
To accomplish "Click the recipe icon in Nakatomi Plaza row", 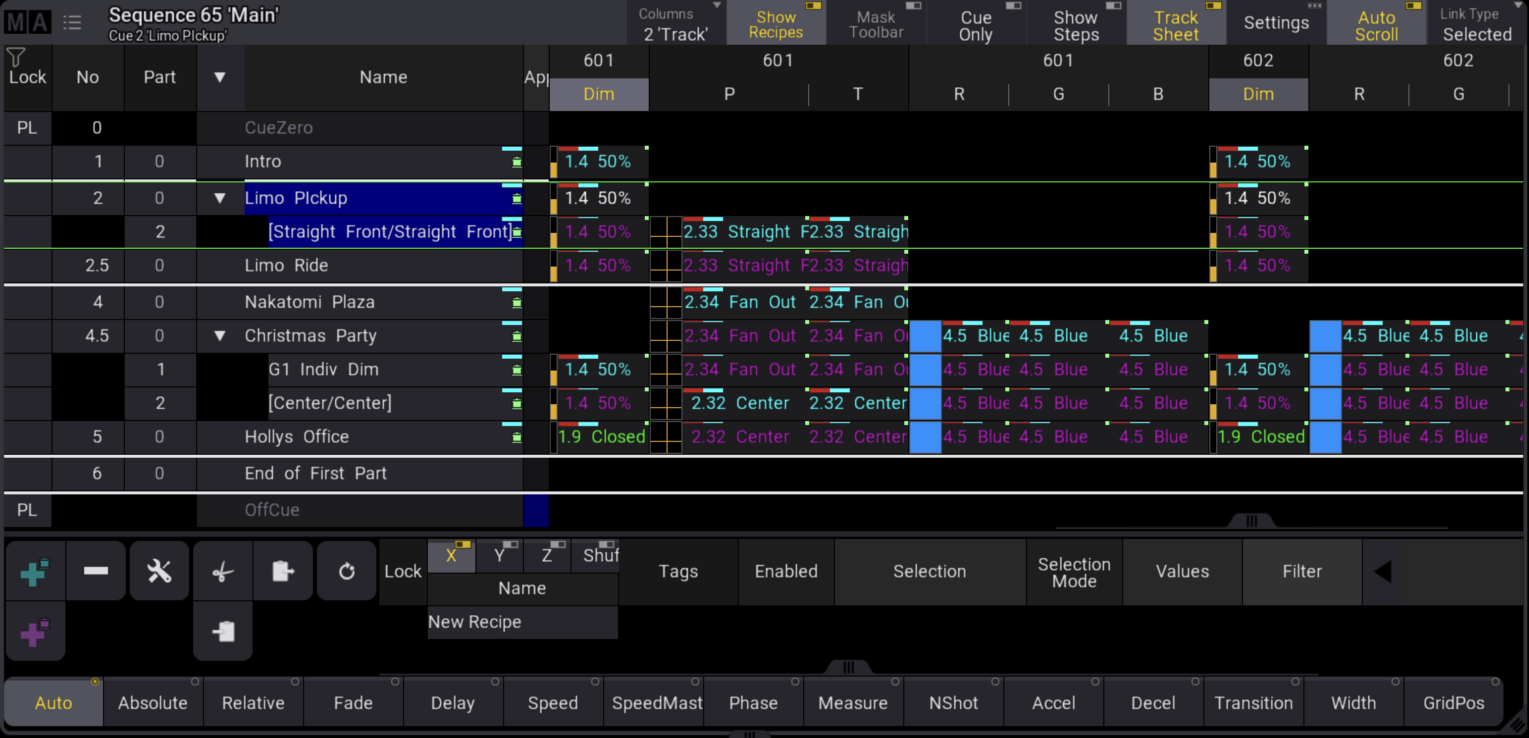I will click(x=516, y=302).
